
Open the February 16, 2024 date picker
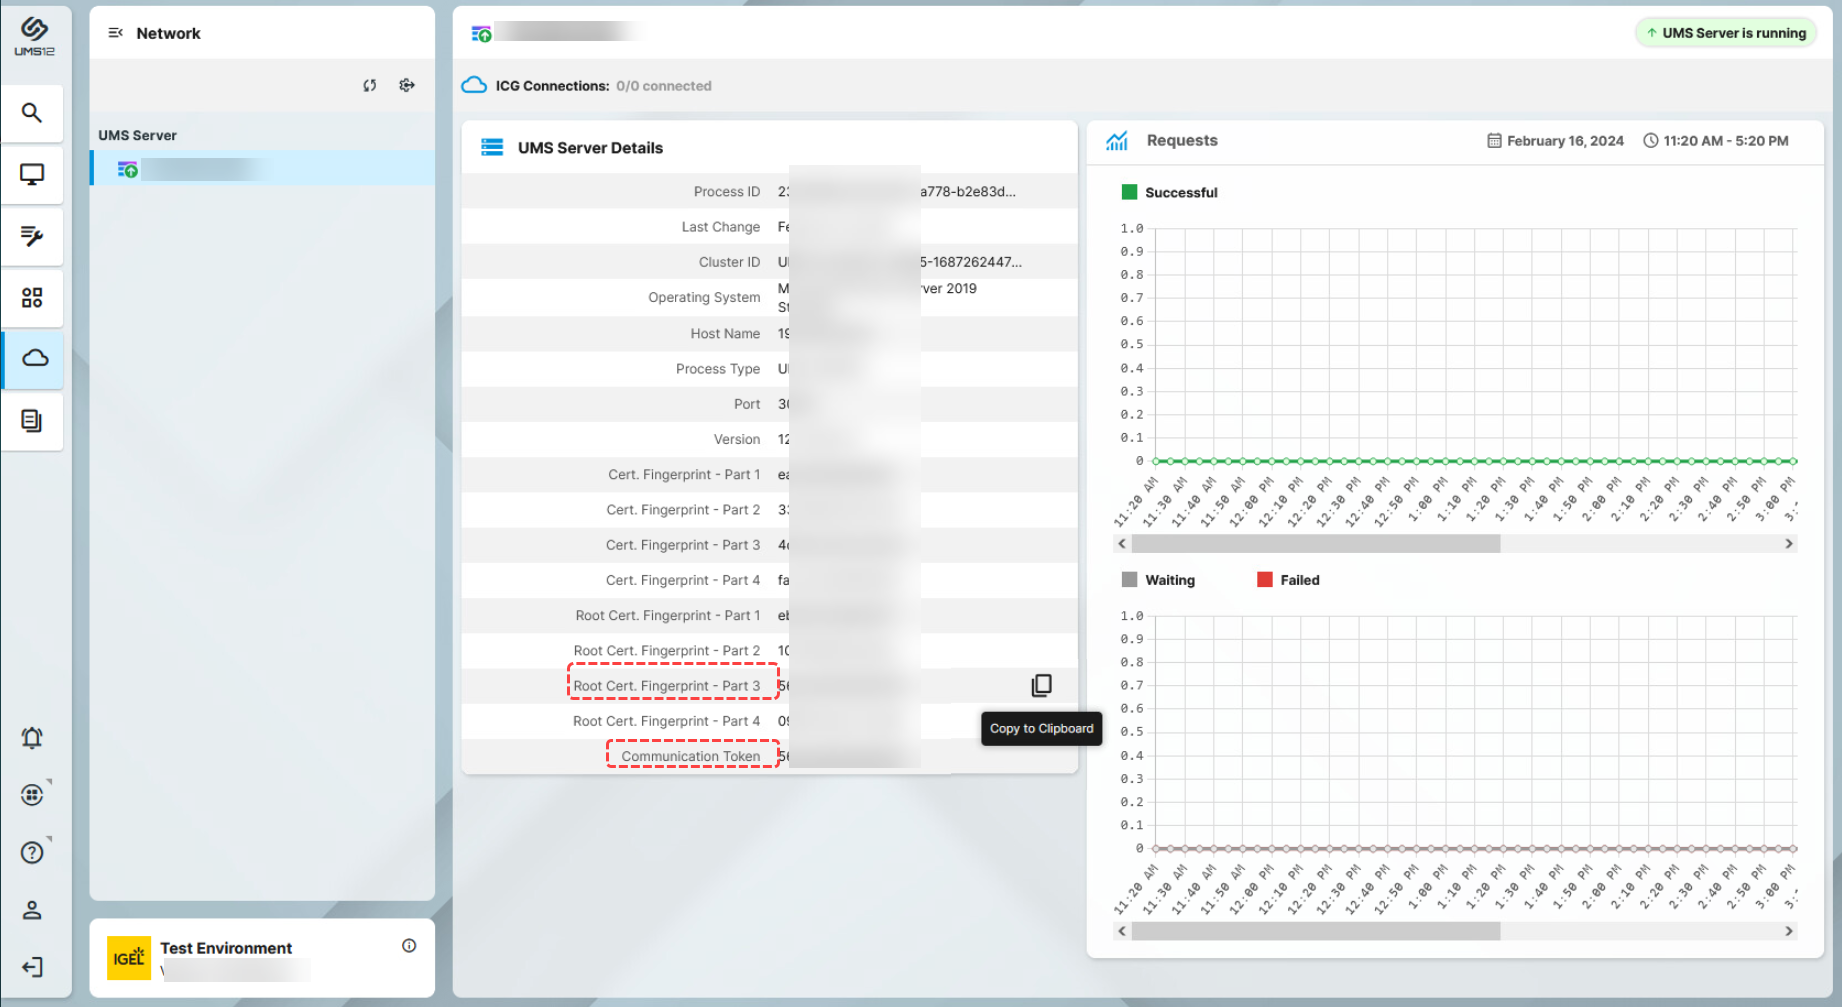[x=1556, y=140]
